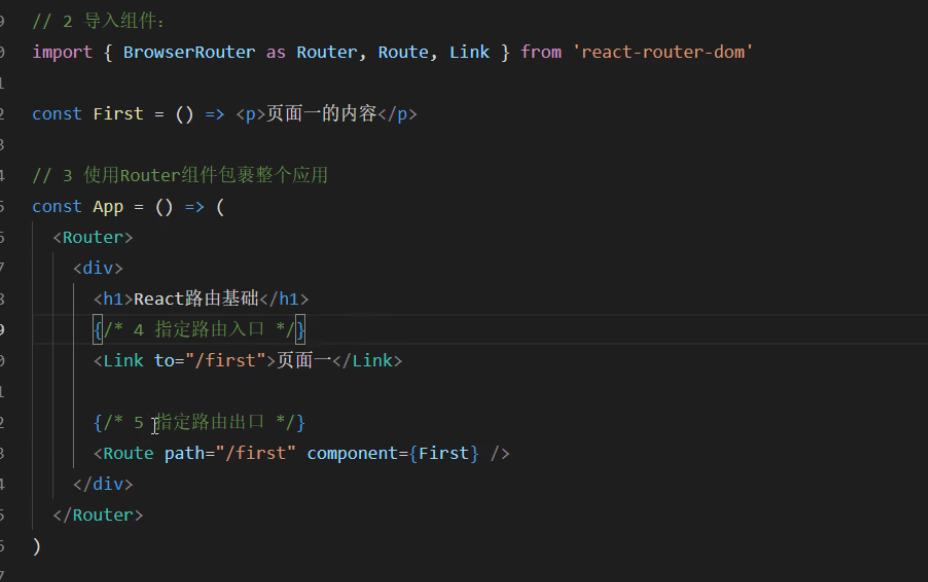This screenshot has height=582, width=928.
Task: Click the 页面一 link text inside Link
Action: pyautogui.click(x=304, y=360)
